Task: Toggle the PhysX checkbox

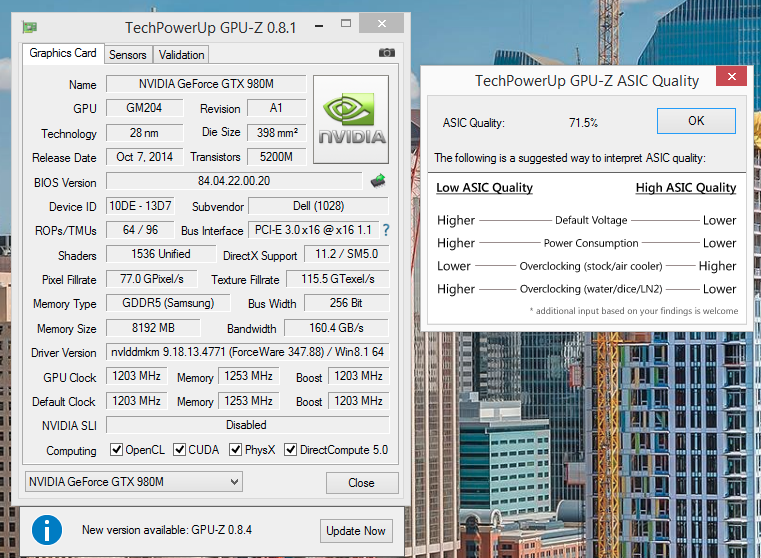Action: tap(235, 450)
